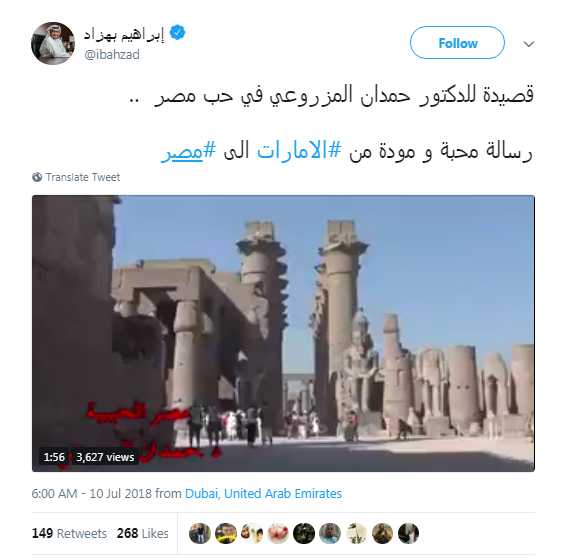
Task: Click the Translate Tweet link
Action: tap(83, 177)
